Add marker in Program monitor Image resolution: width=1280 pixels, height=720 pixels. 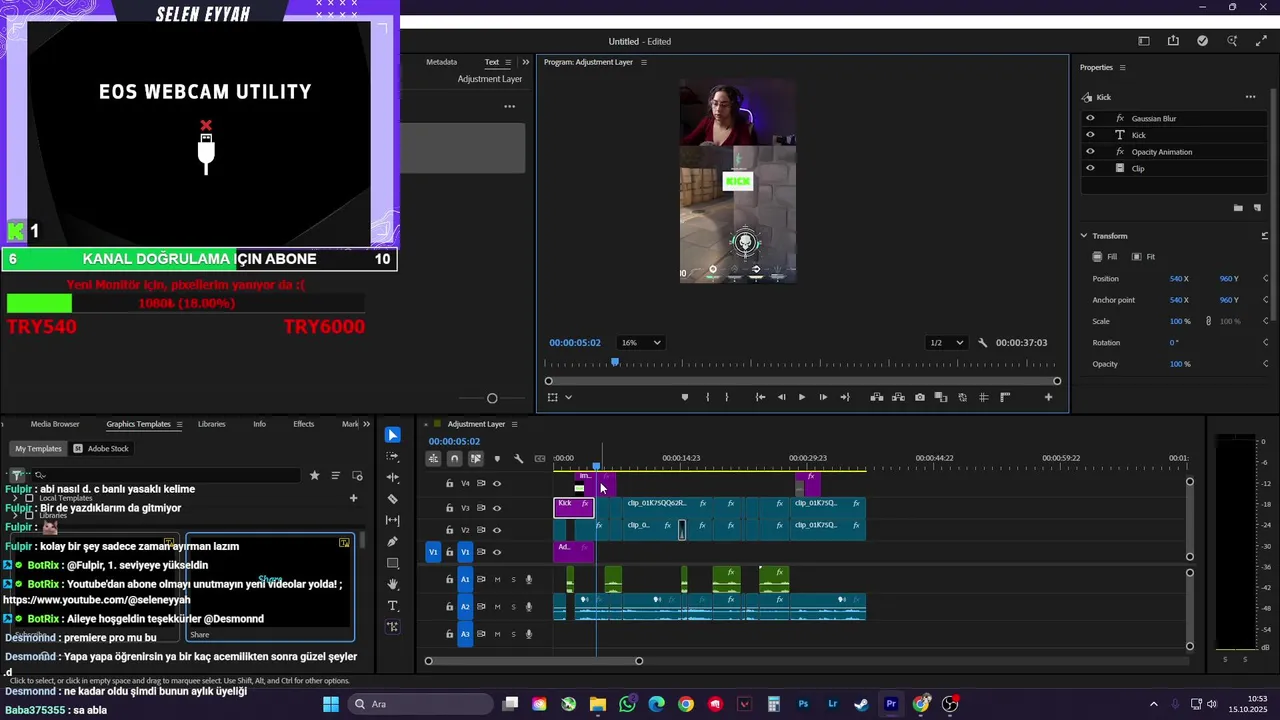685,397
